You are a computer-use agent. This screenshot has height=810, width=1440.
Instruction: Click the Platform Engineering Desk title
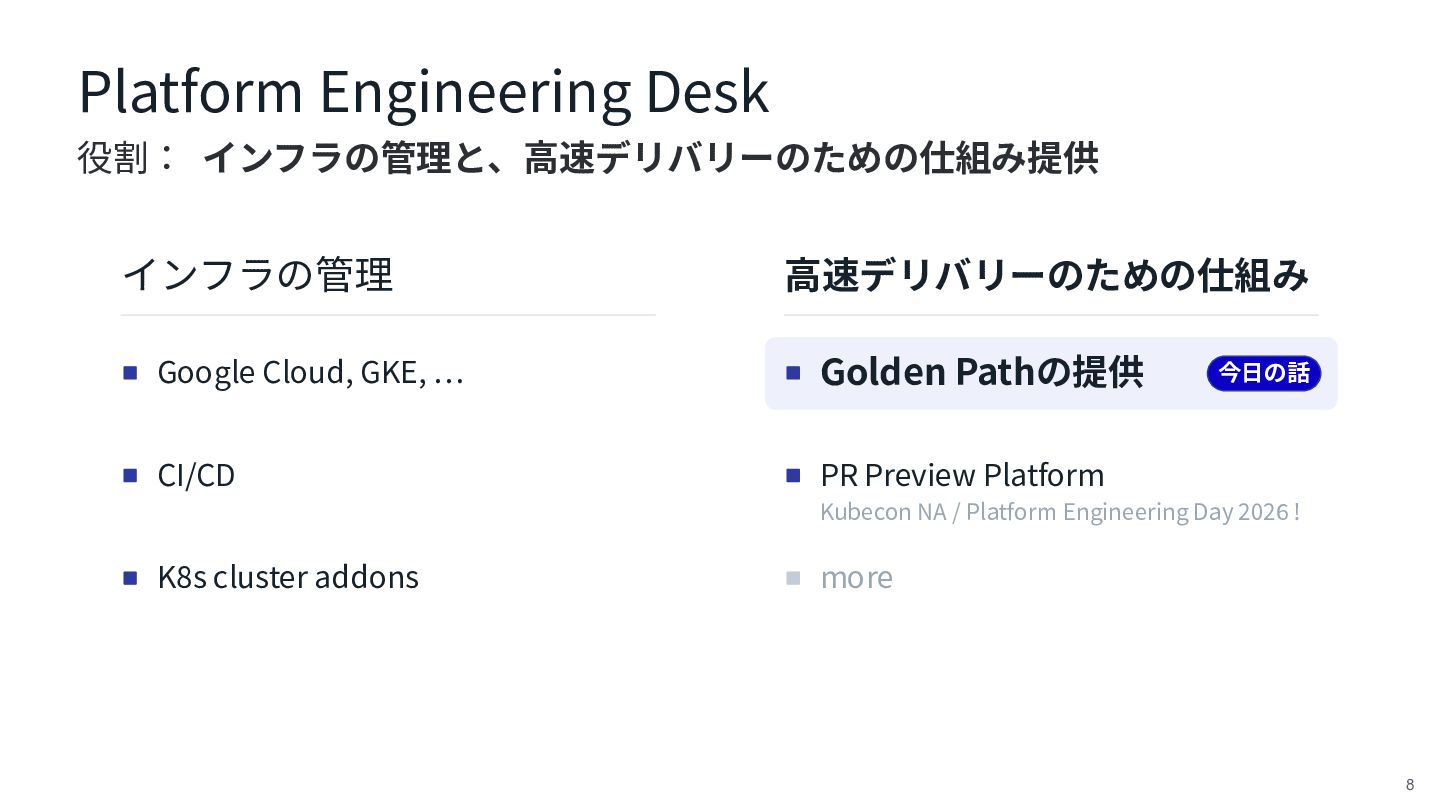tap(423, 92)
